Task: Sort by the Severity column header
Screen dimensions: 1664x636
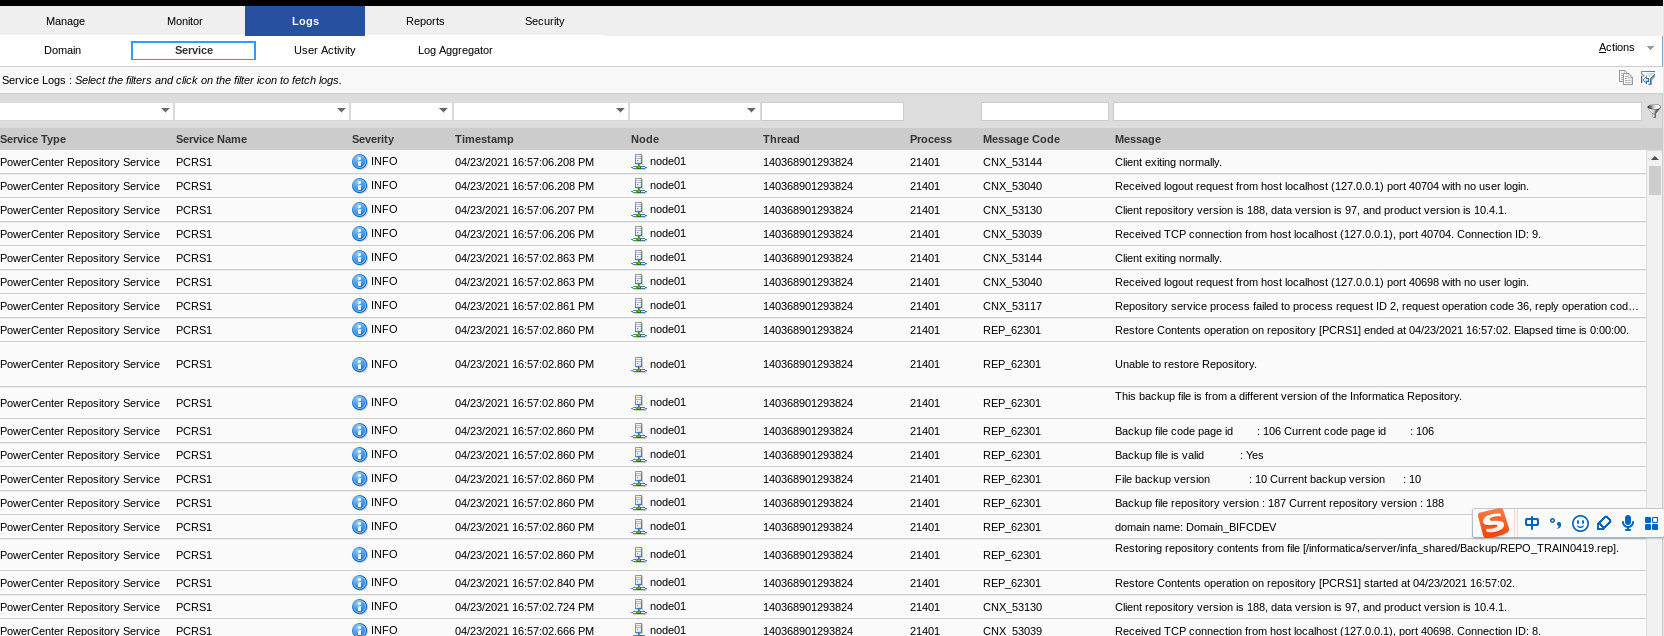Action: click(373, 139)
